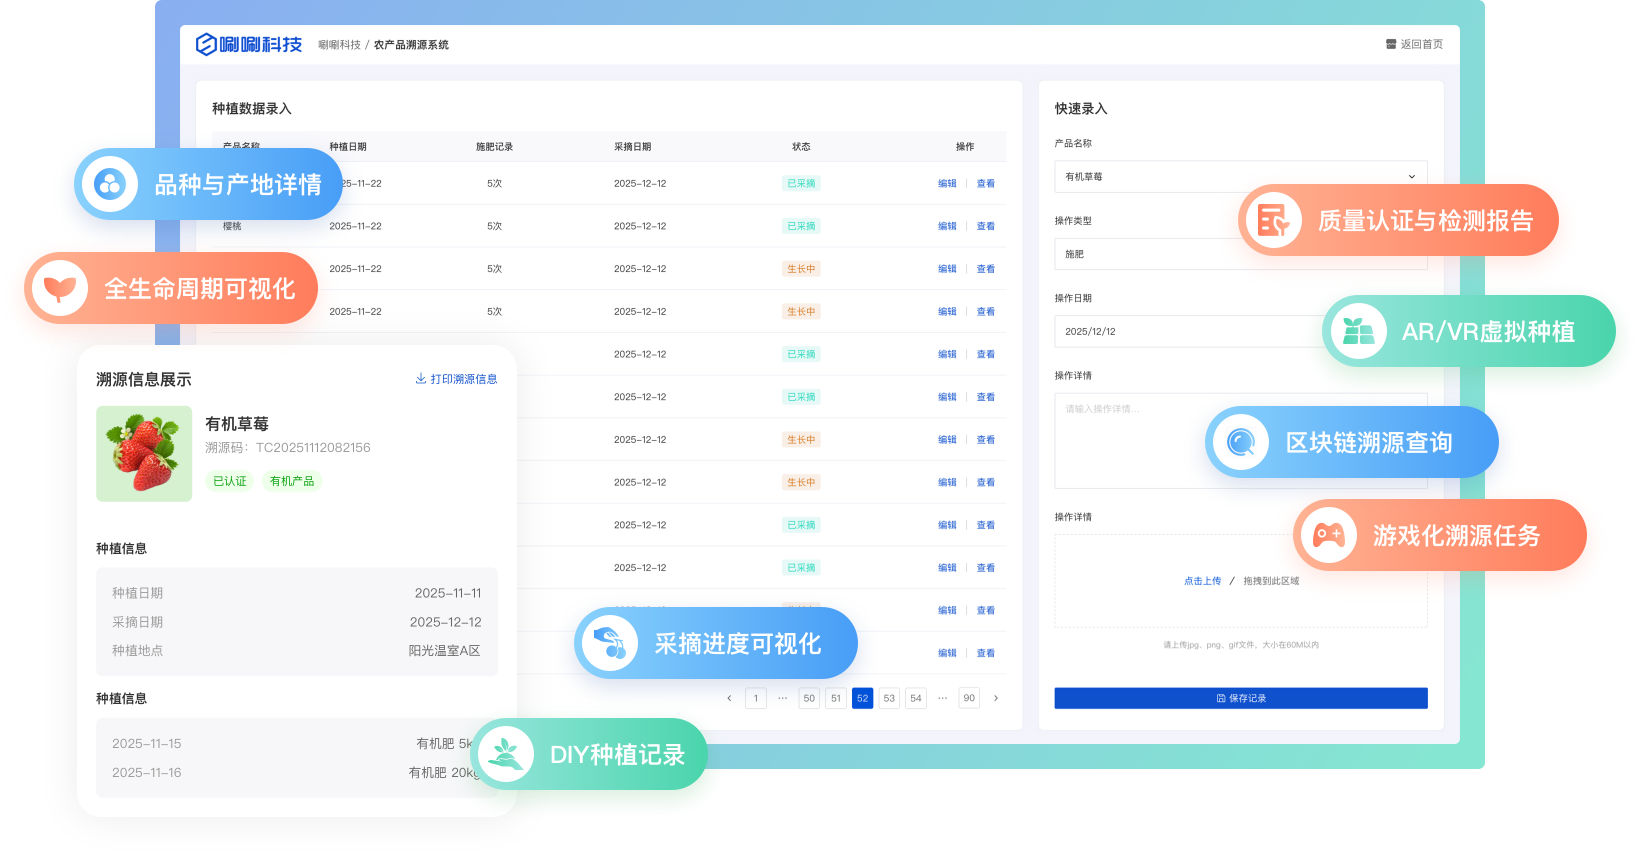
Task: Click the 保存记录 save button
Action: click(x=1240, y=698)
